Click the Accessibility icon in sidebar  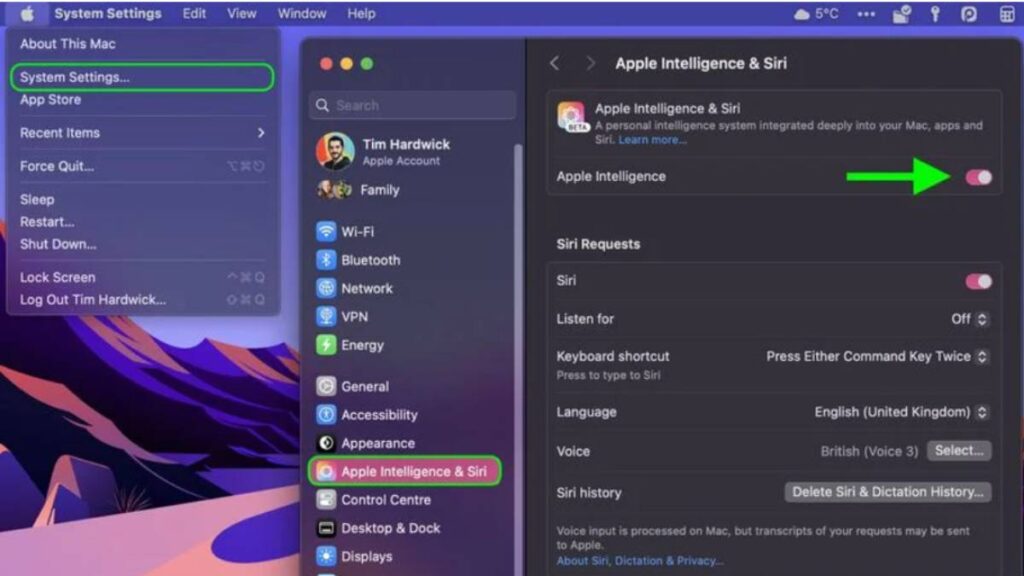(326, 415)
